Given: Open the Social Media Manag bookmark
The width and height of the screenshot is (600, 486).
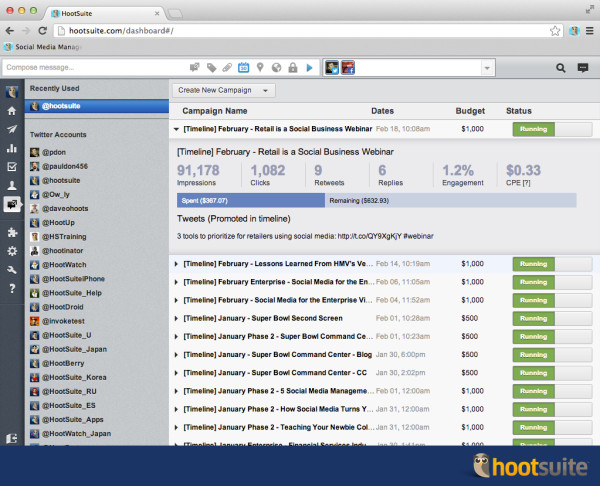Looking at the screenshot, I should point(42,47).
